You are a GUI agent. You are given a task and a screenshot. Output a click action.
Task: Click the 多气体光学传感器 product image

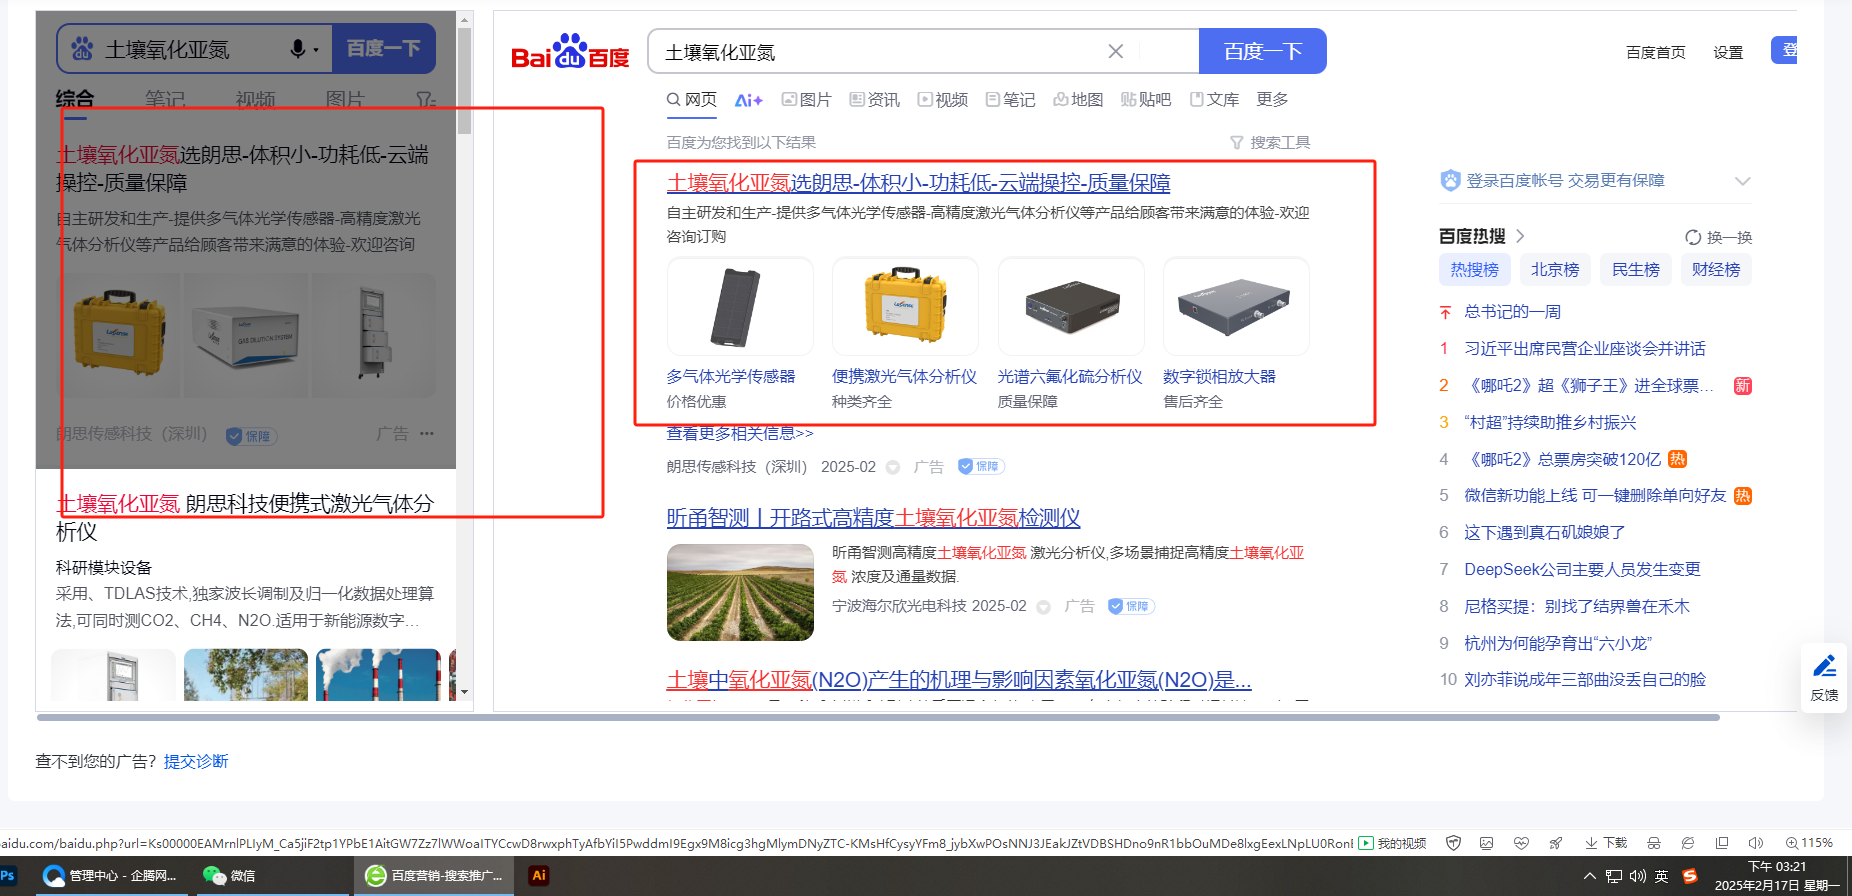click(740, 306)
